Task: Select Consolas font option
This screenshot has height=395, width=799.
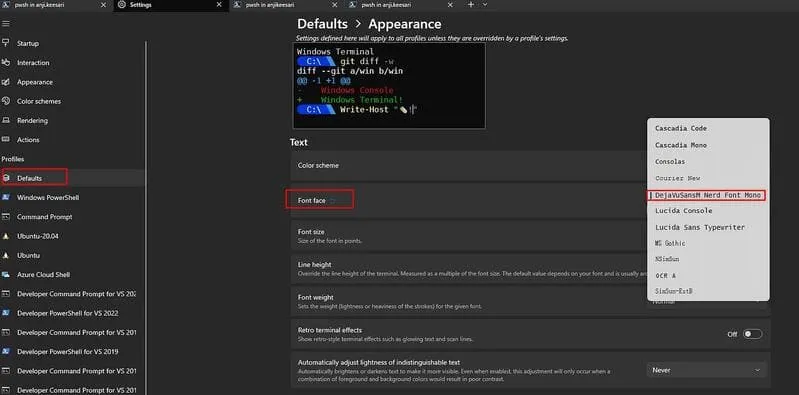Action: pyautogui.click(x=708, y=162)
